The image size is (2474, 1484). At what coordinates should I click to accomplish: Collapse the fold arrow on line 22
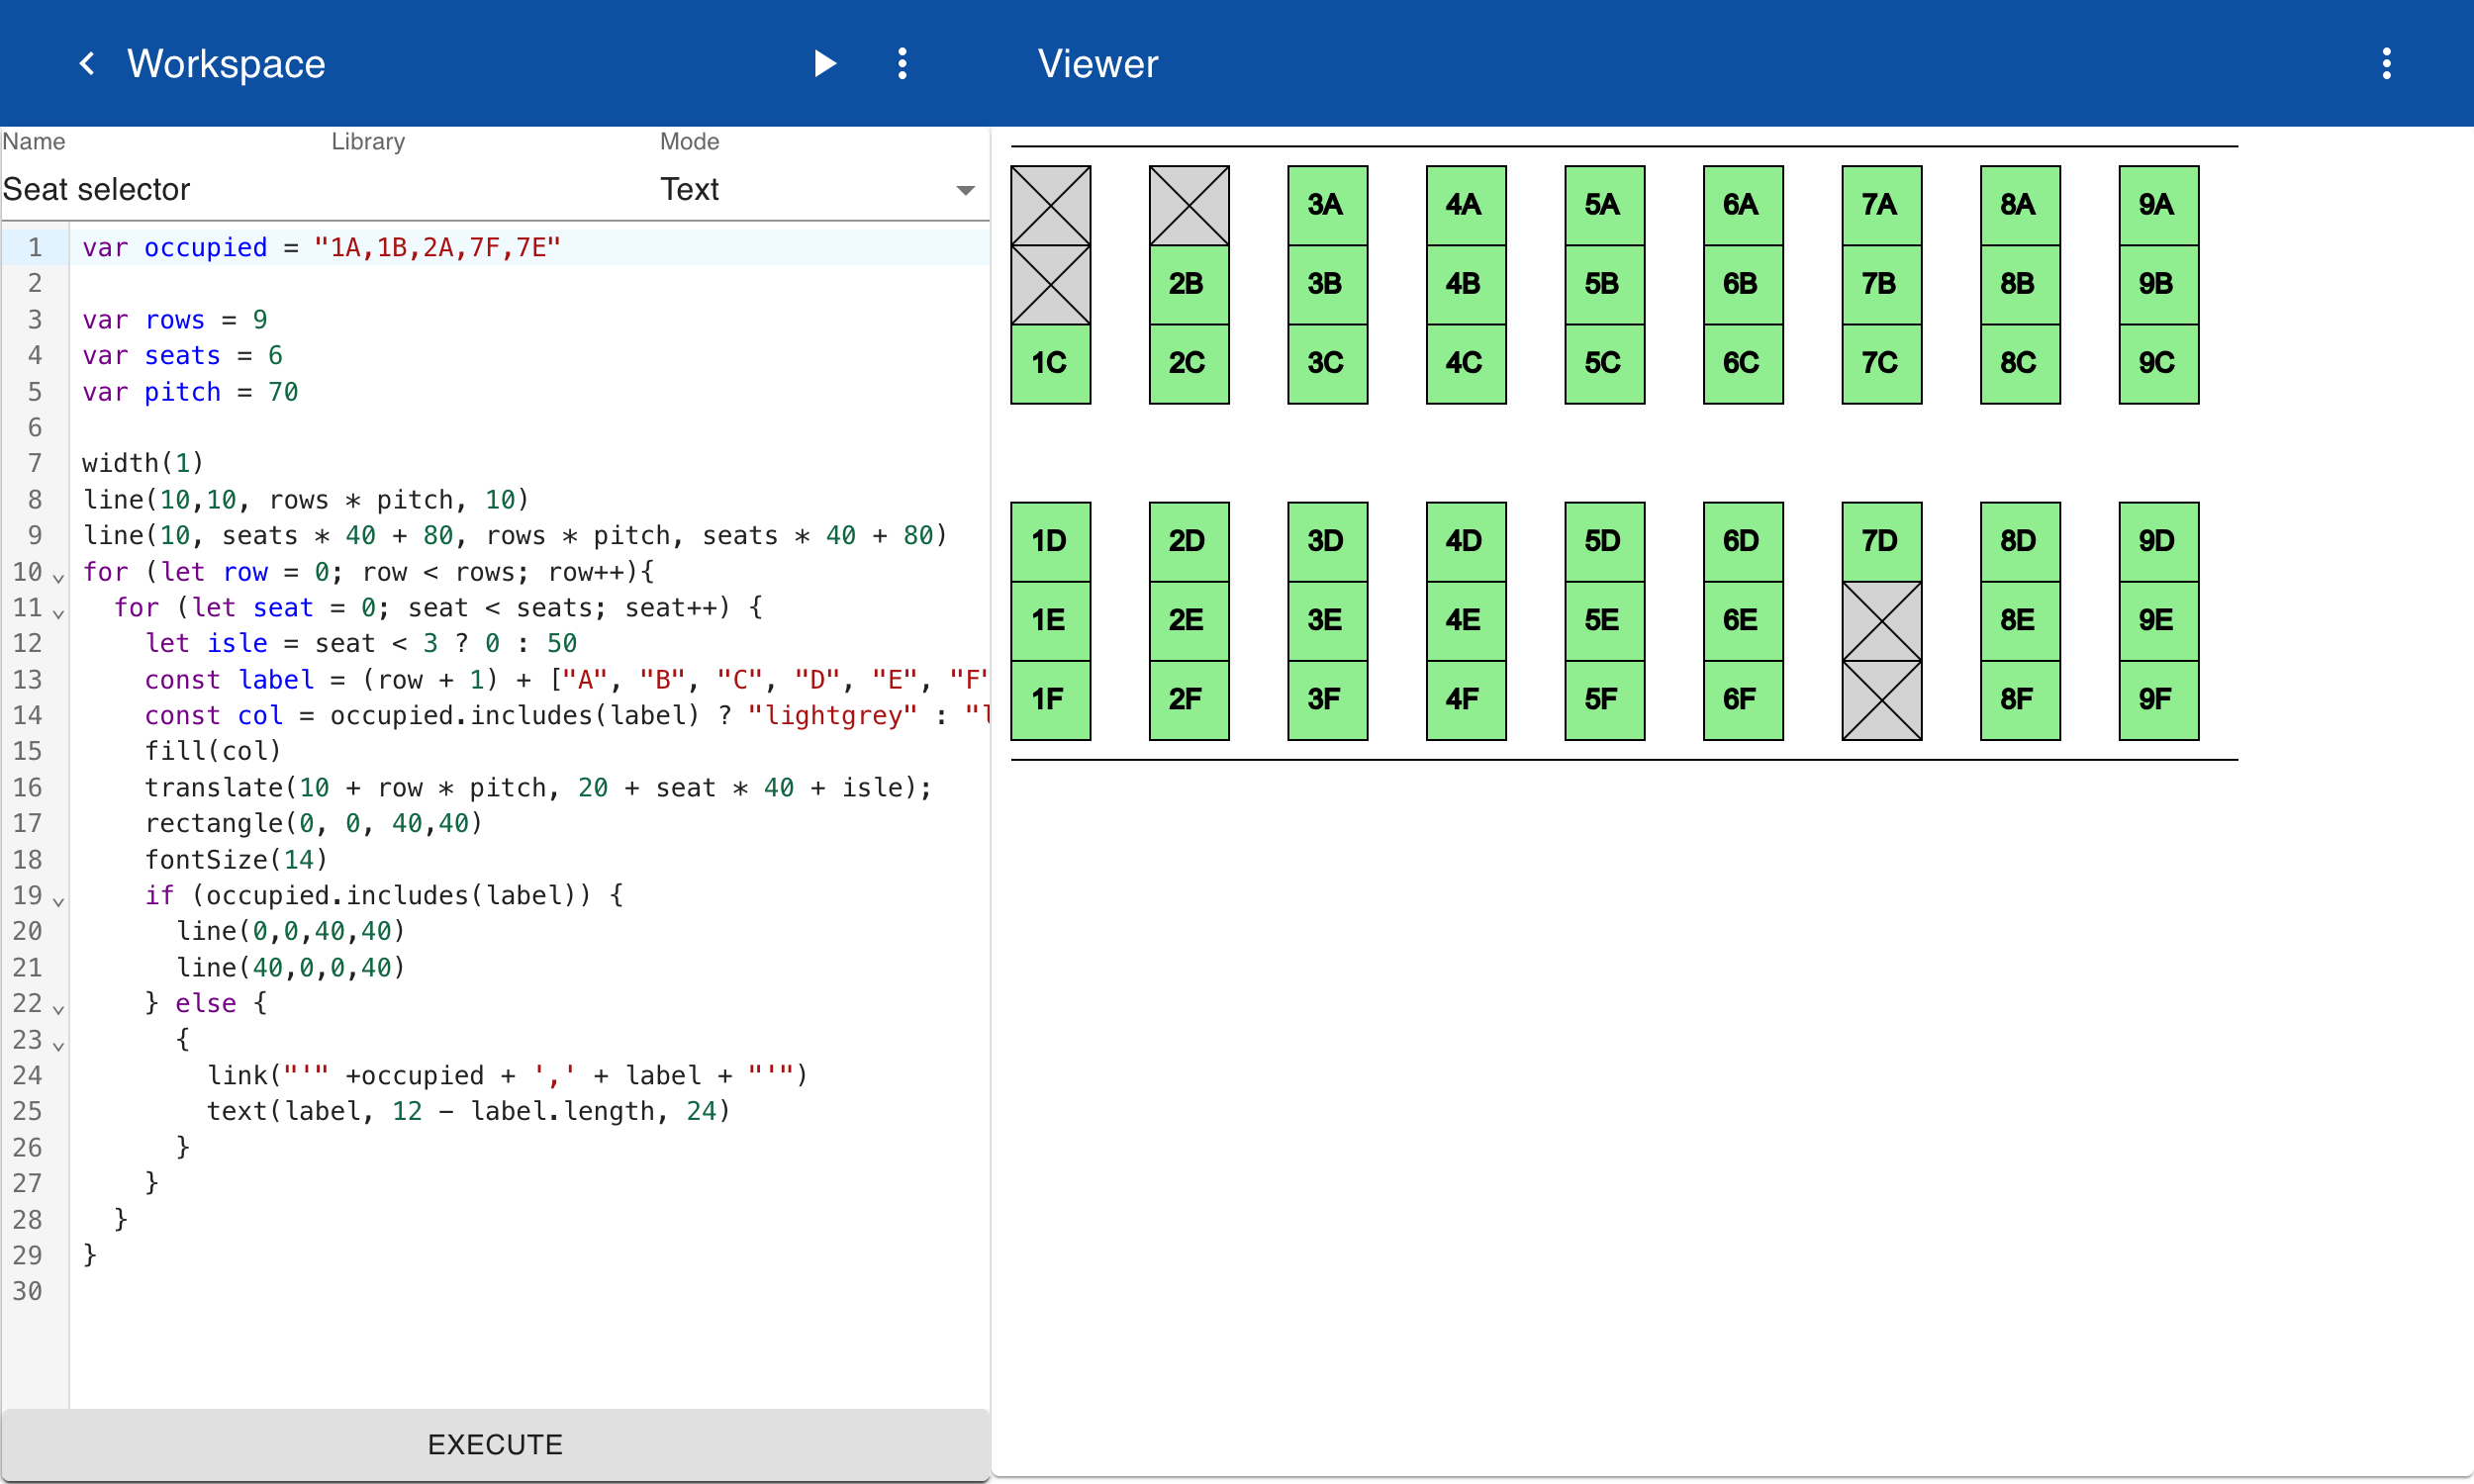[x=58, y=1009]
